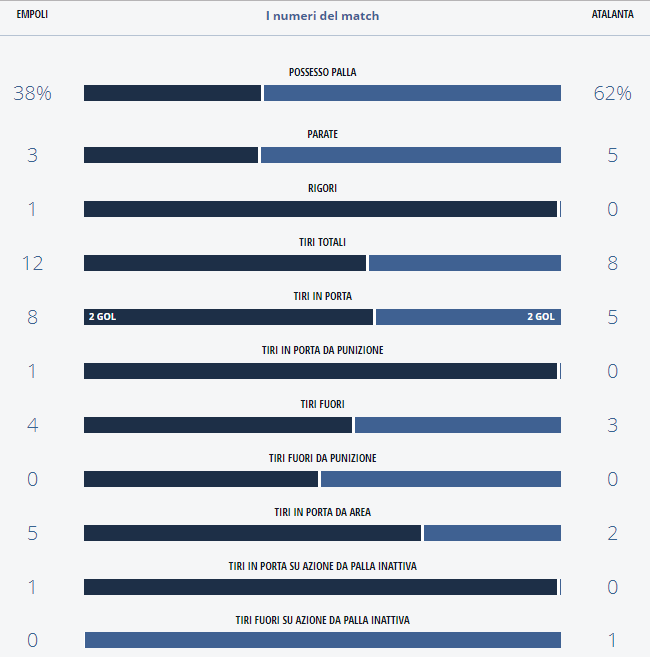This screenshot has width=650, height=657.
Task: Click Empoli's '2 GOL' label on the bar
Action: click(x=102, y=317)
